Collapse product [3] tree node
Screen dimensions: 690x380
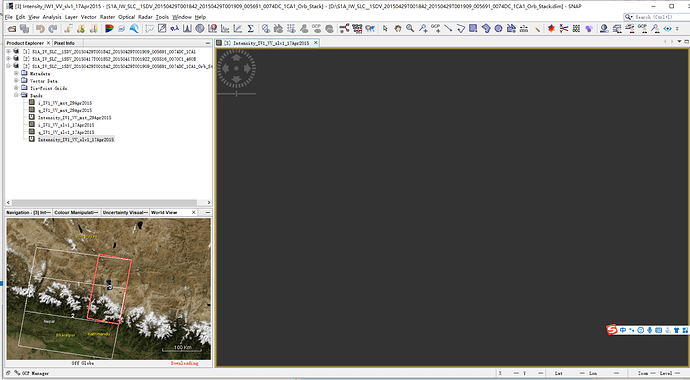(x=8, y=66)
